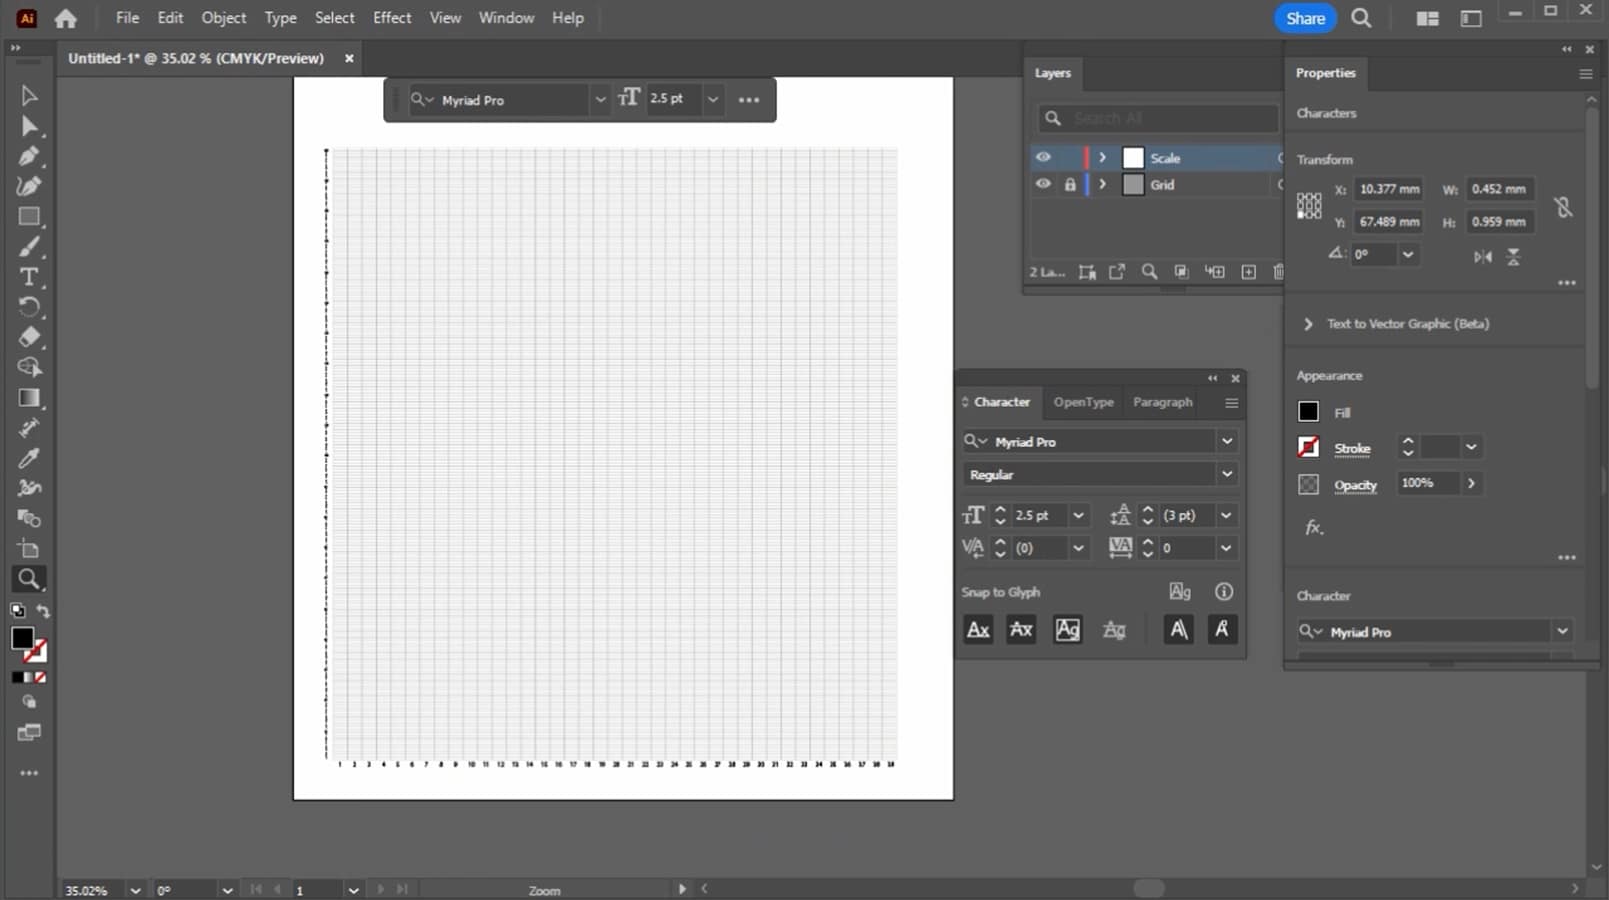This screenshot has height=900, width=1609.
Task: Unlock the Grid layer
Action: [x=1070, y=185]
